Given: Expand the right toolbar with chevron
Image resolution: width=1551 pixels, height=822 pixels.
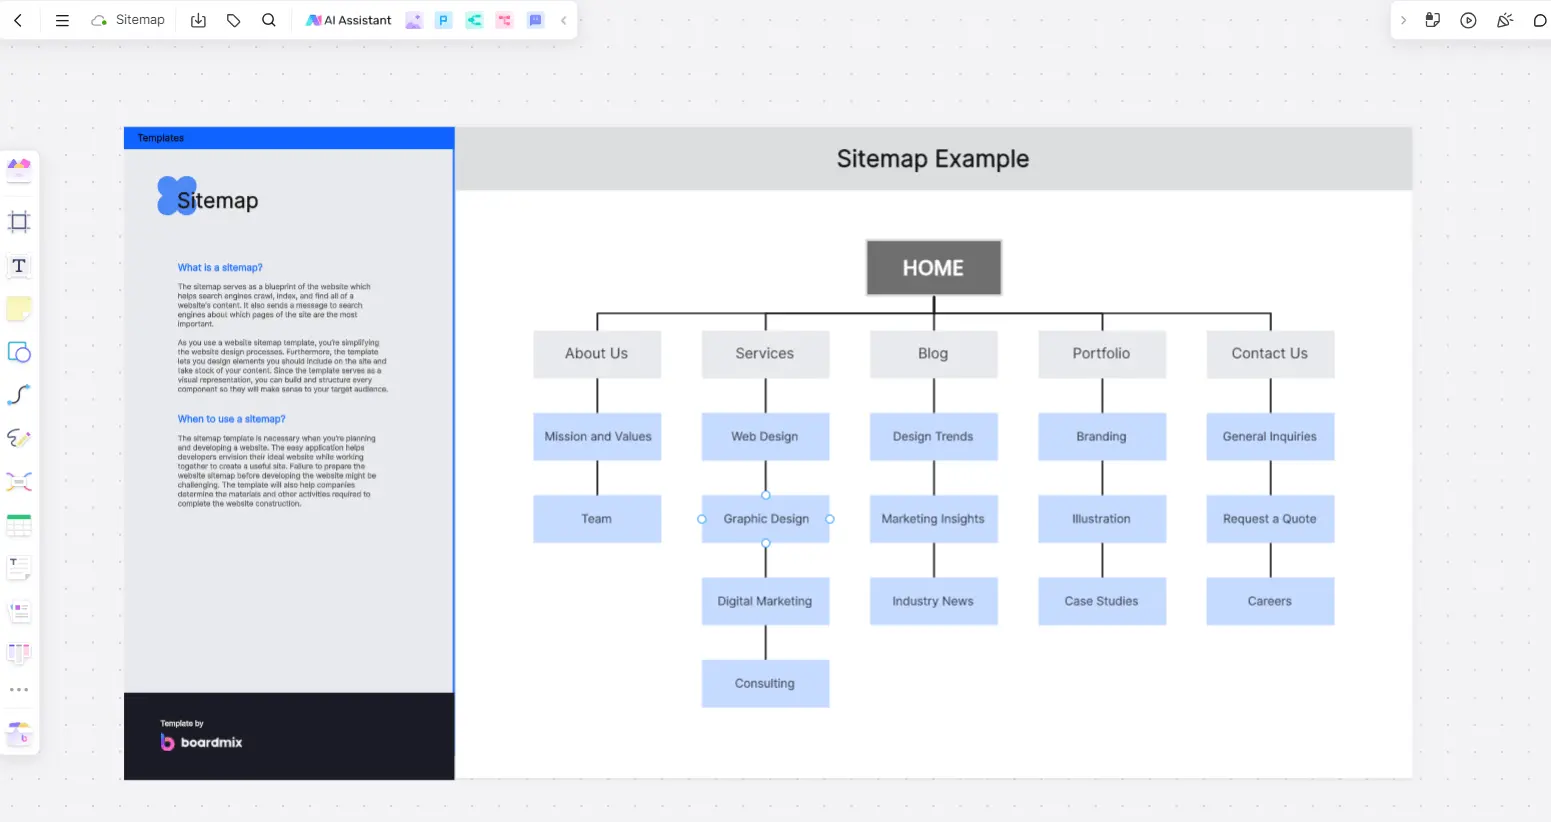Looking at the screenshot, I should 1403,20.
